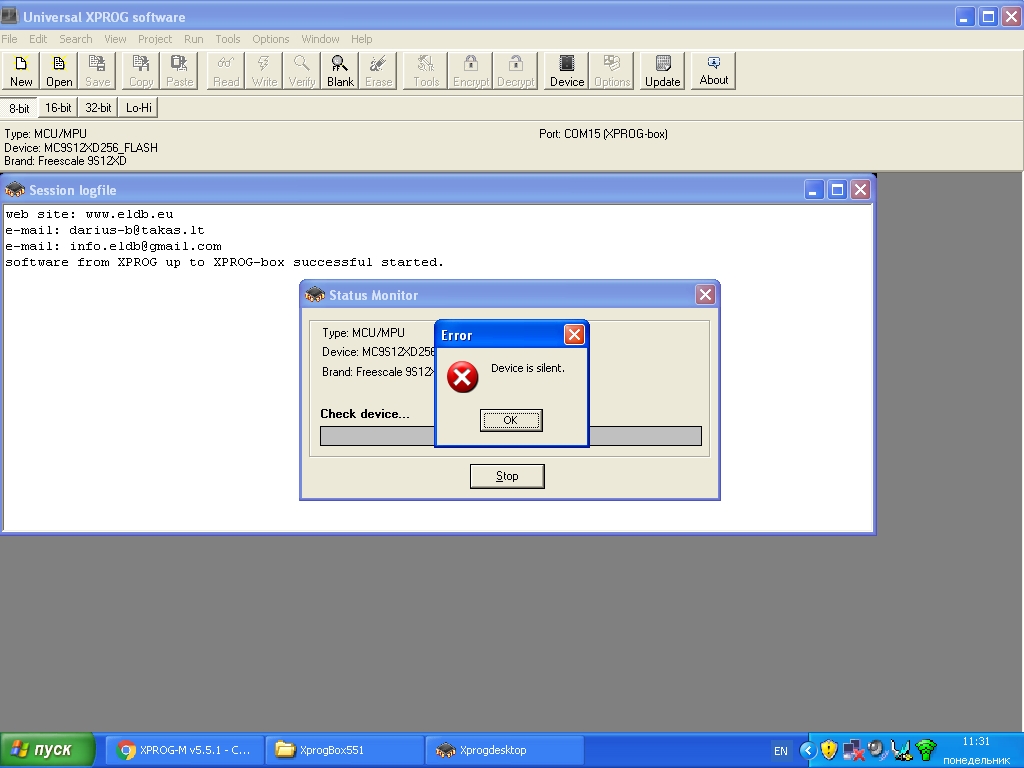Click the Status Monitor chip icon

pos(315,295)
